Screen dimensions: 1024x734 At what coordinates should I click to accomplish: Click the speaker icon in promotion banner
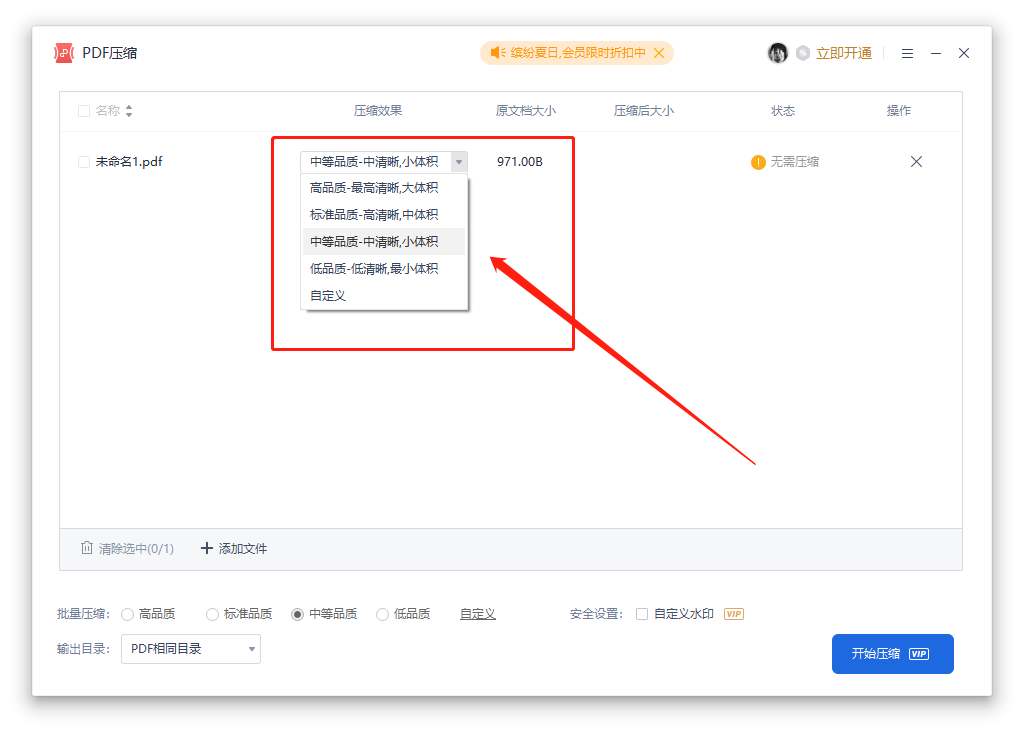pyautogui.click(x=498, y=53)
